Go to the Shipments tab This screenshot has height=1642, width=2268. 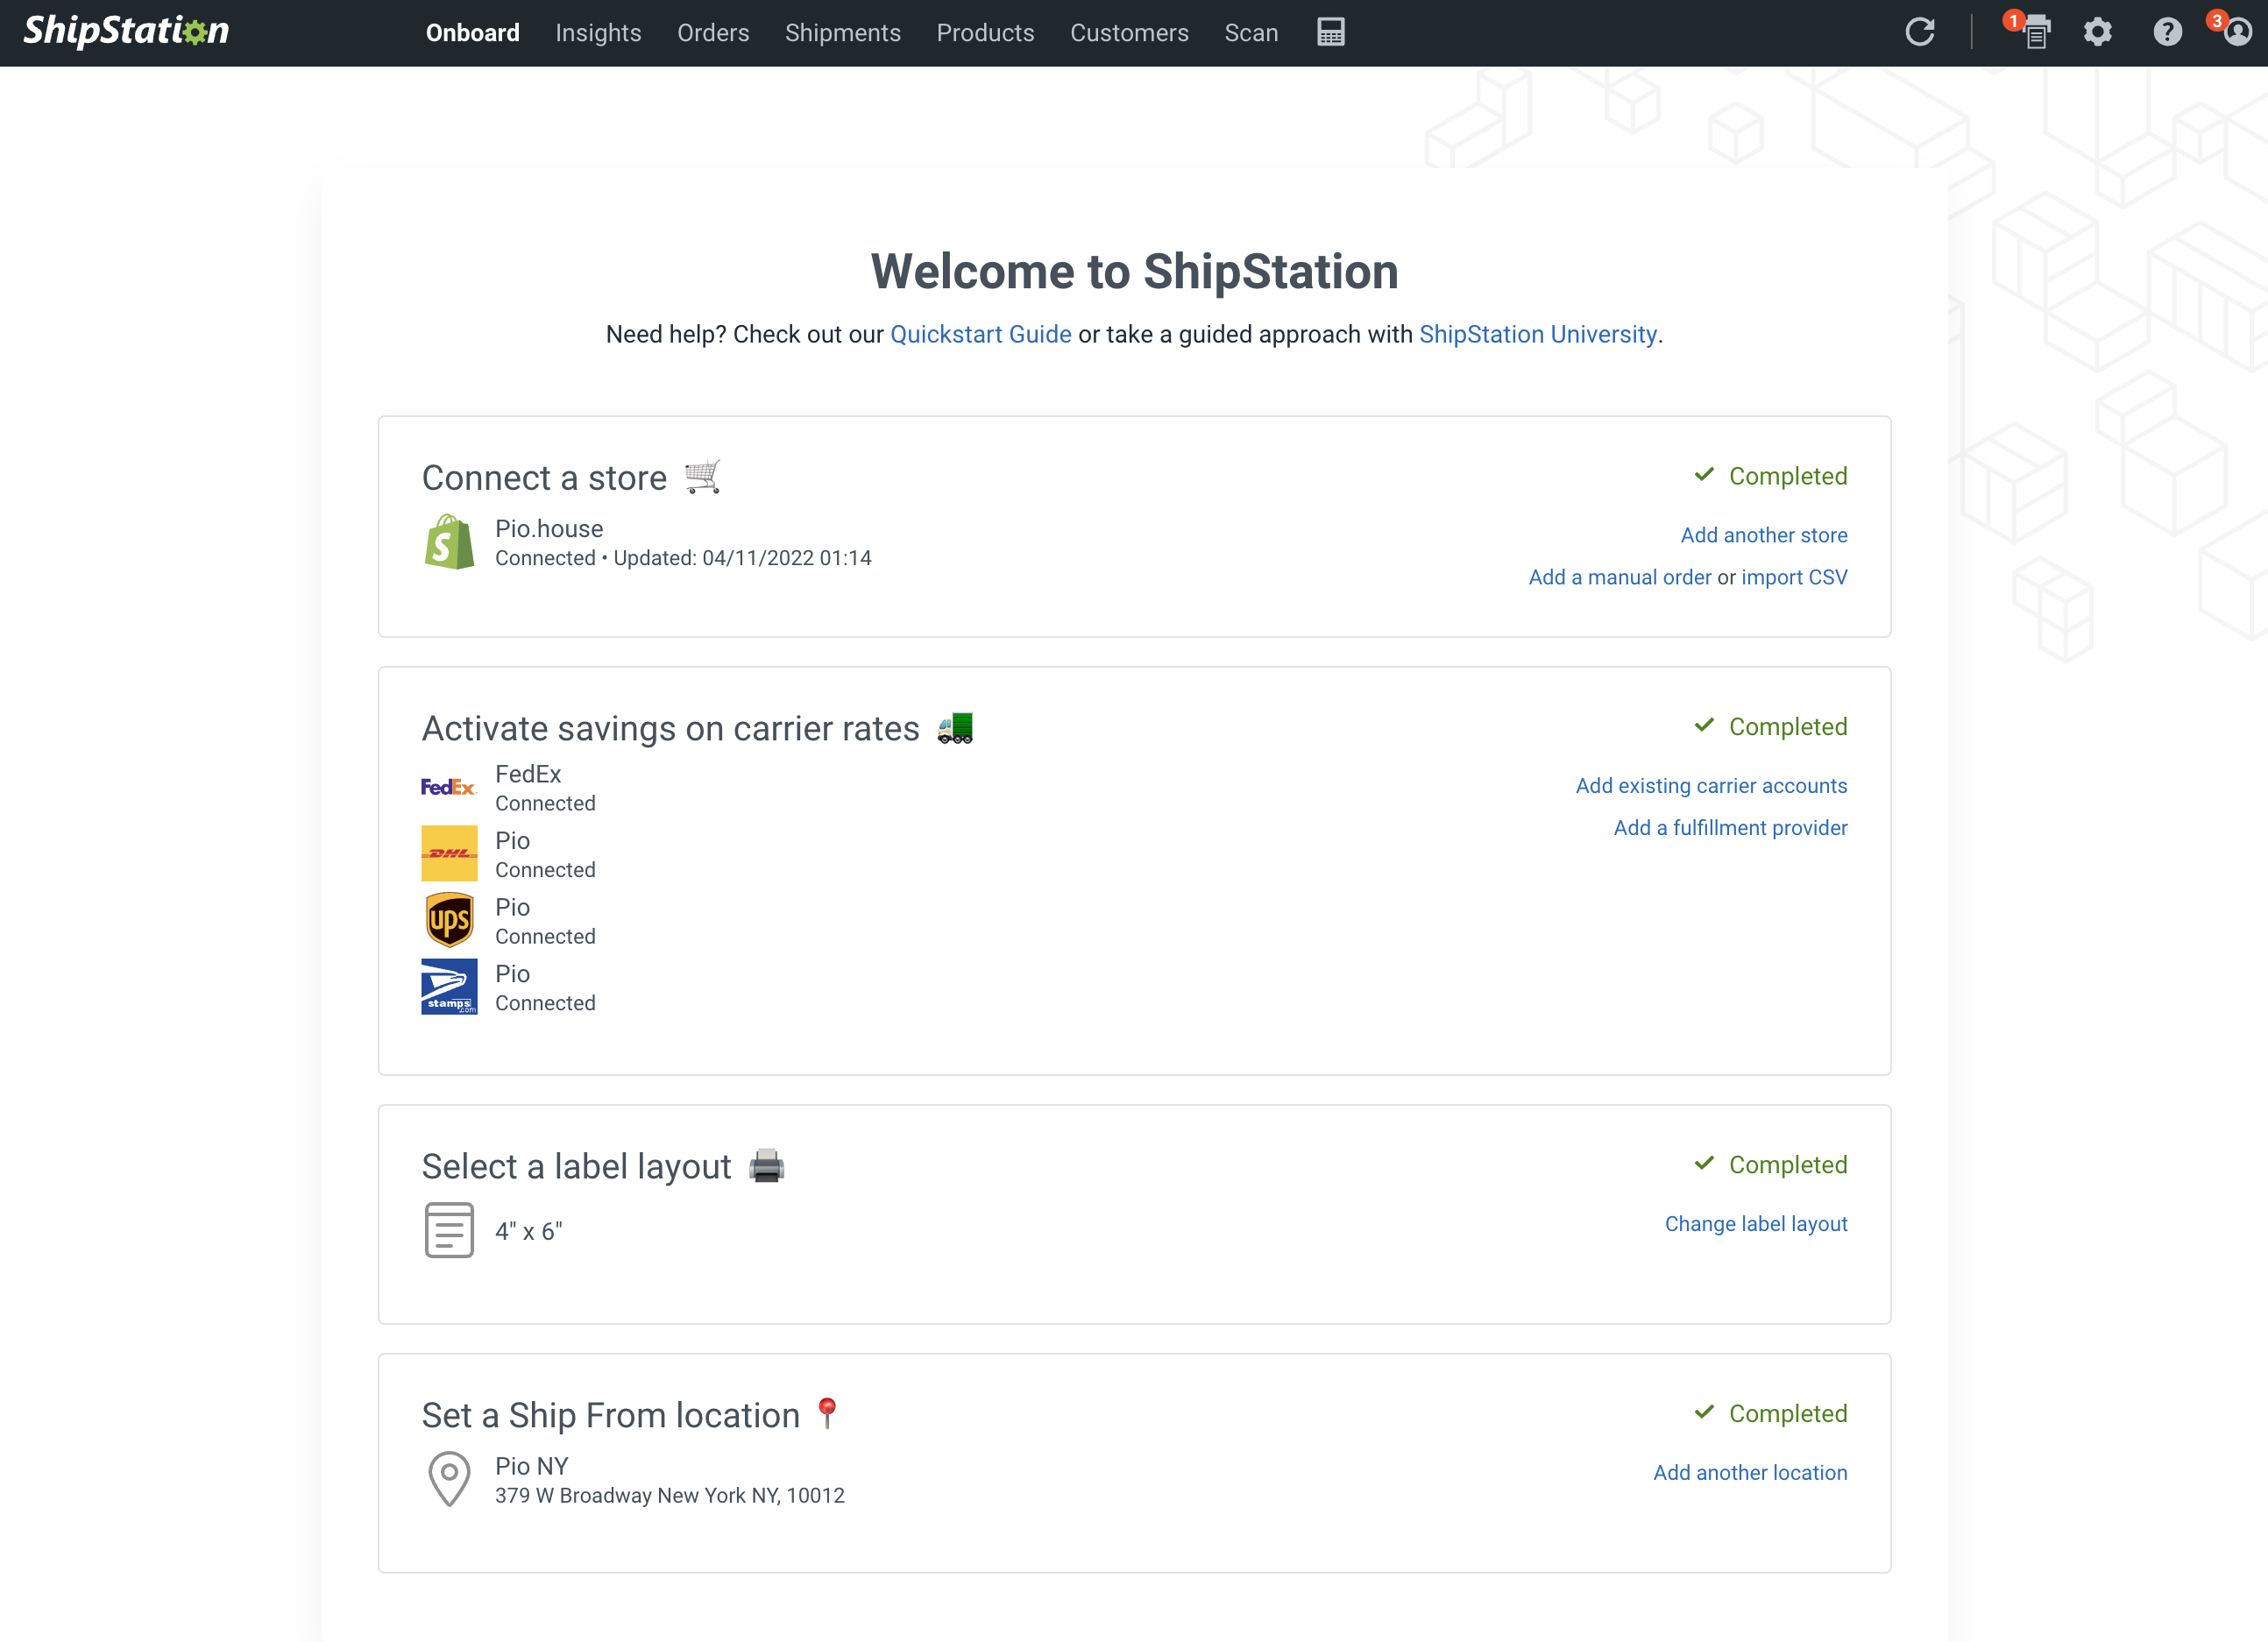pyautogui.click(x=842, y=33)
